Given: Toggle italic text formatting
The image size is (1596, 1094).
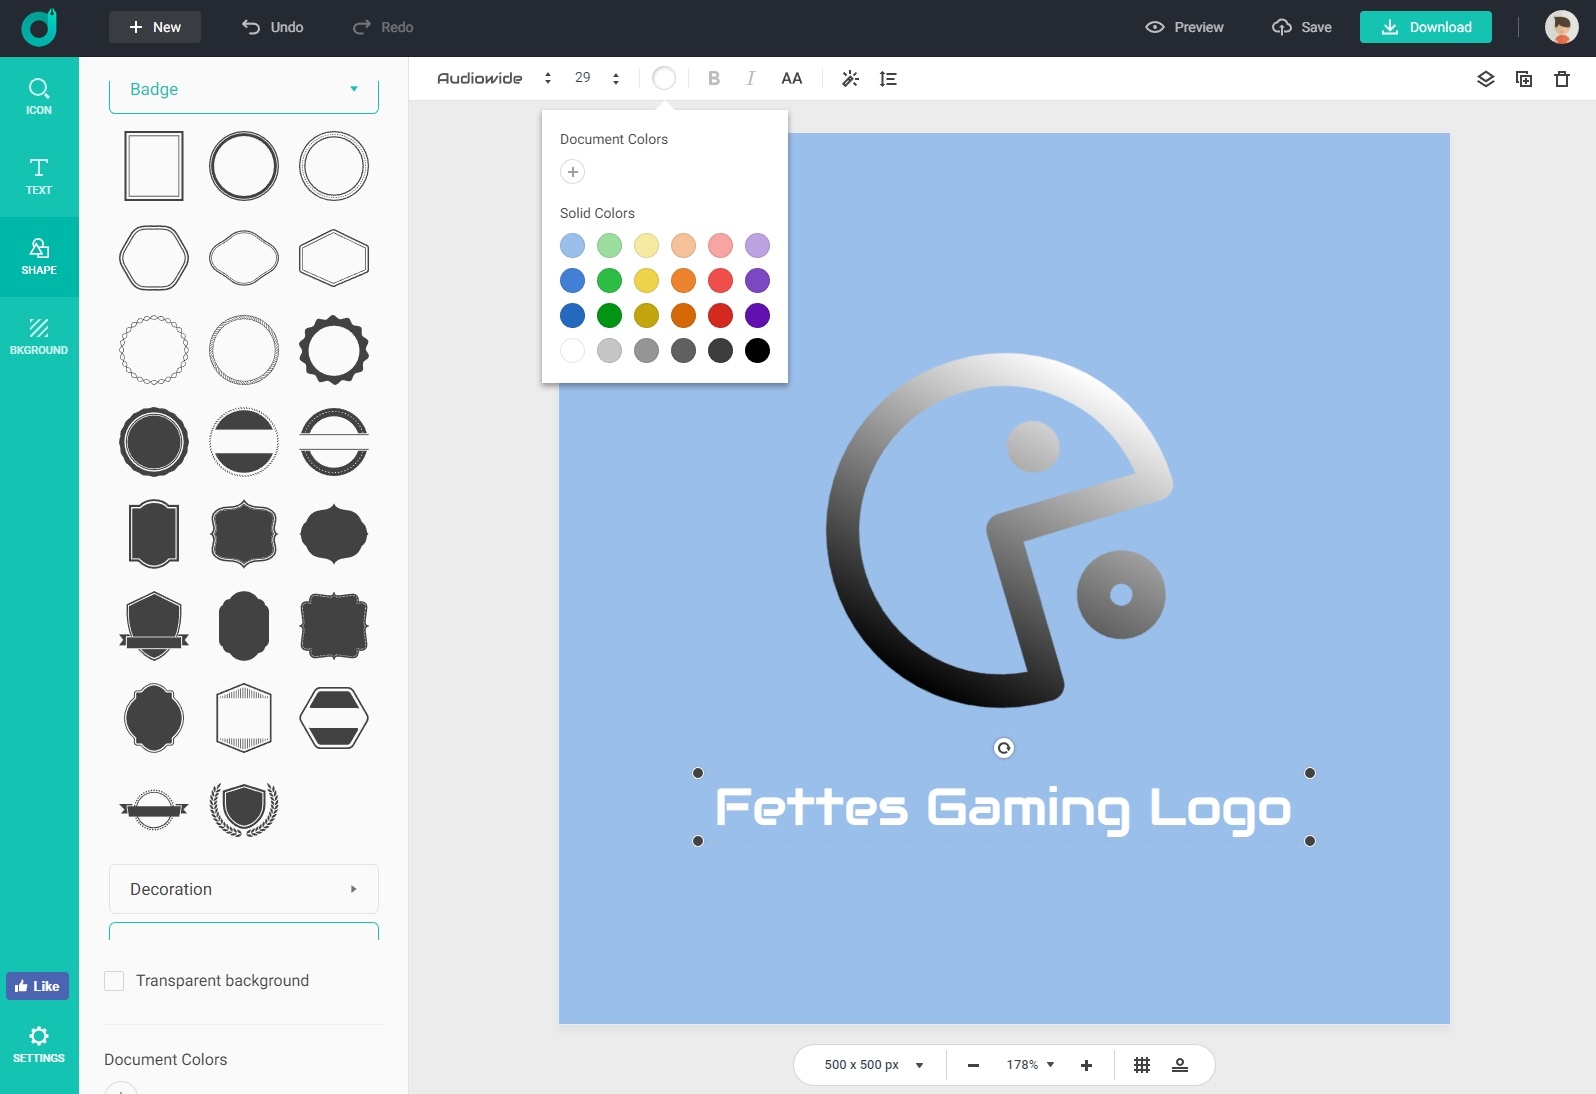Looking at the screenshot, I should 750,79.
